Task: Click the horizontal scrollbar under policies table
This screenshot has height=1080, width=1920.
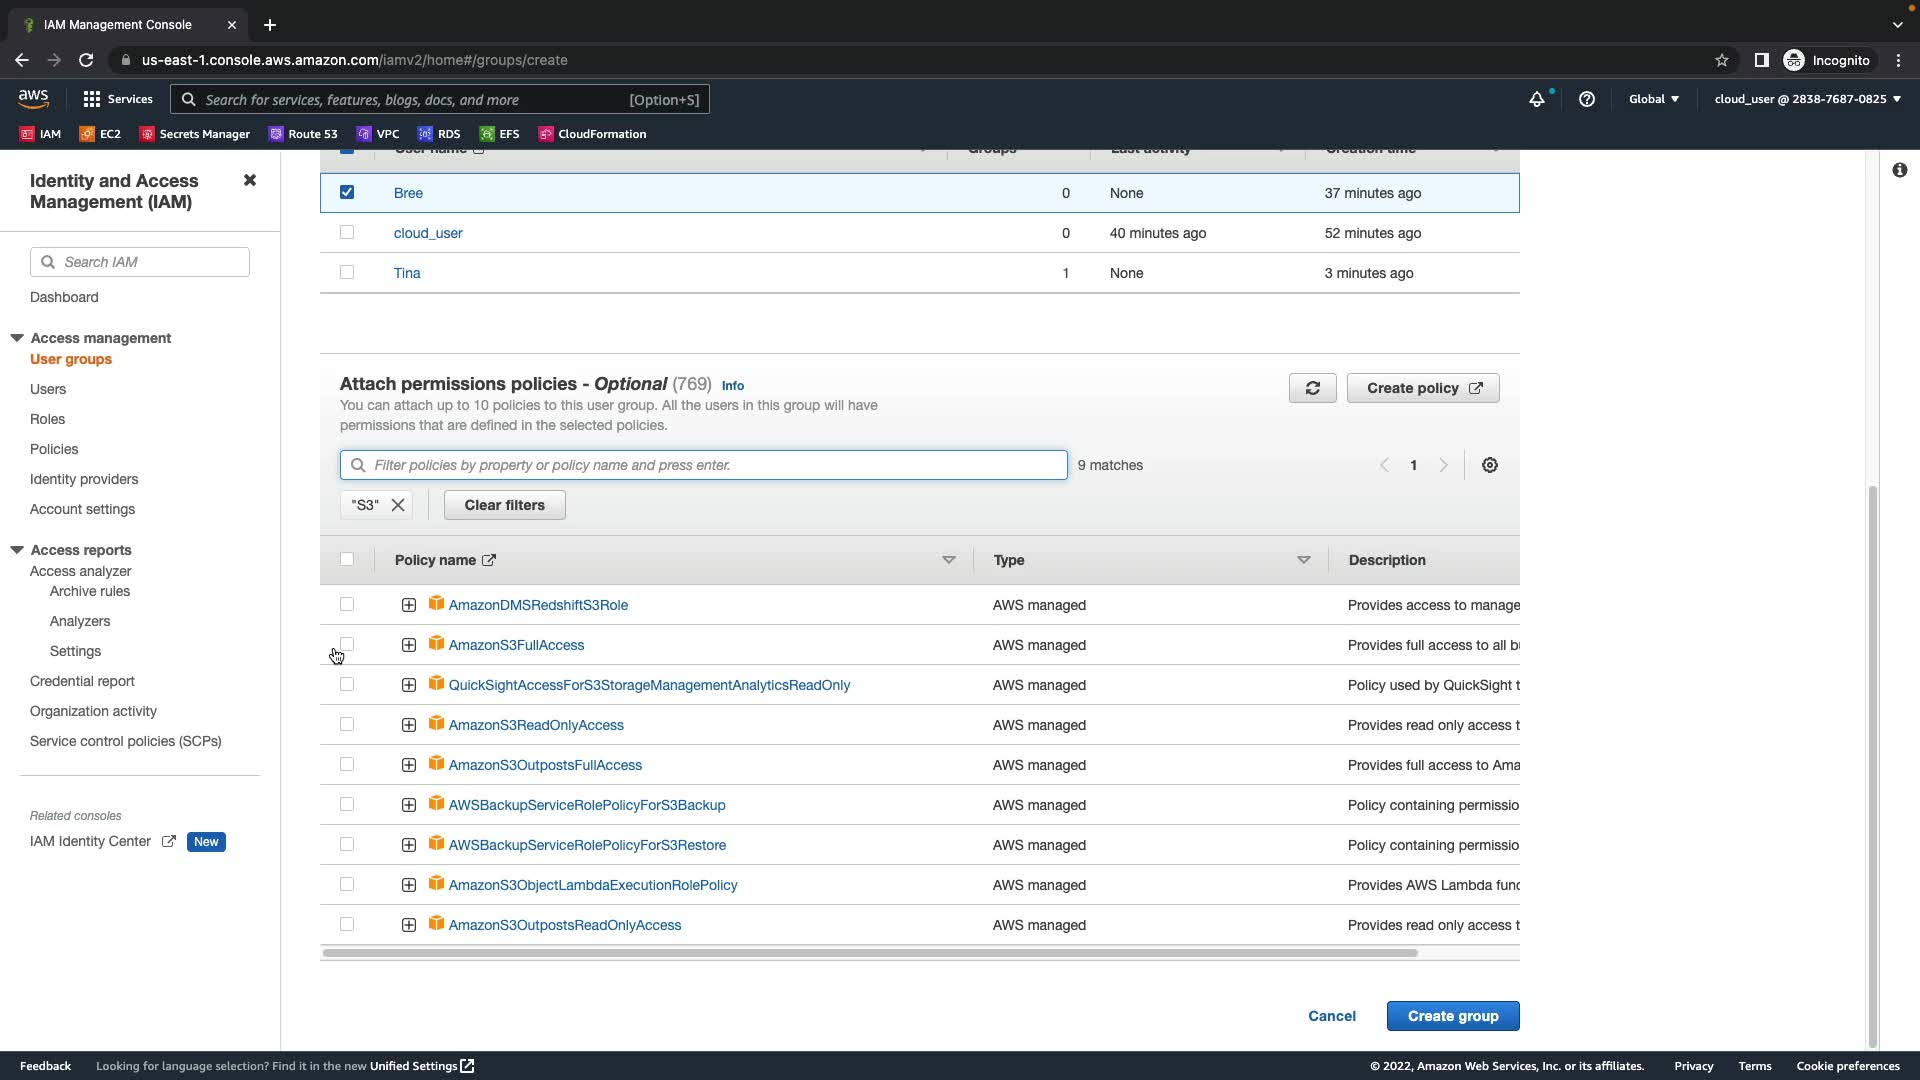Action: tap(870, 953)
